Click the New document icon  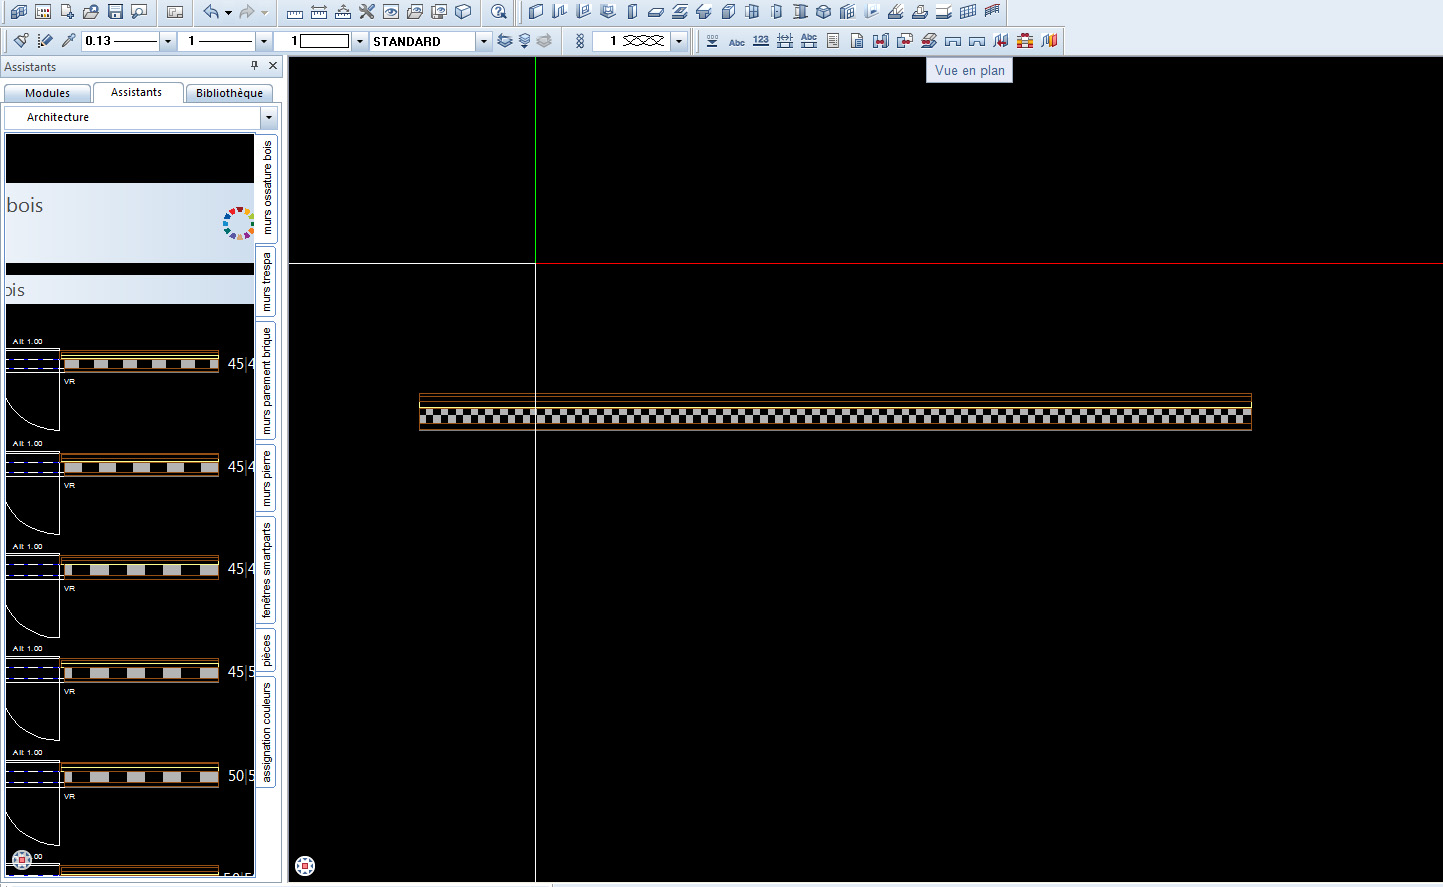tap(67, 12)
